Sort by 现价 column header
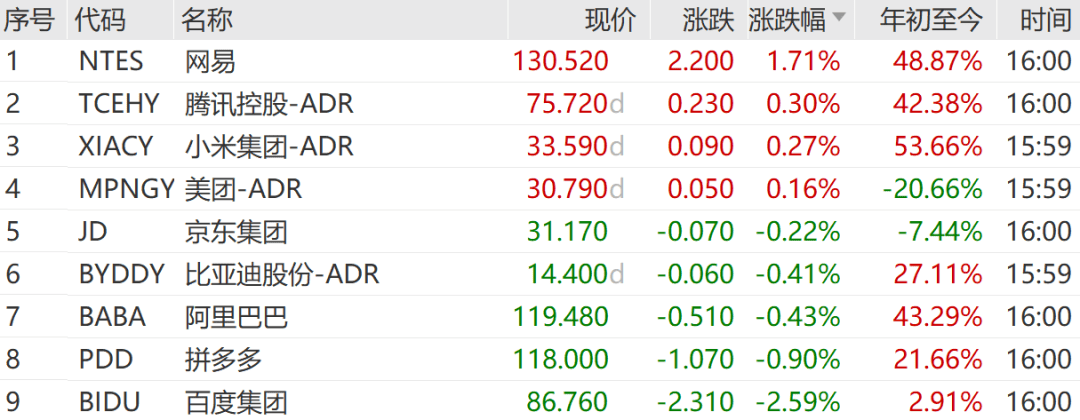Viewport: 1080px width, 420px height. click(x=610, y=20)
